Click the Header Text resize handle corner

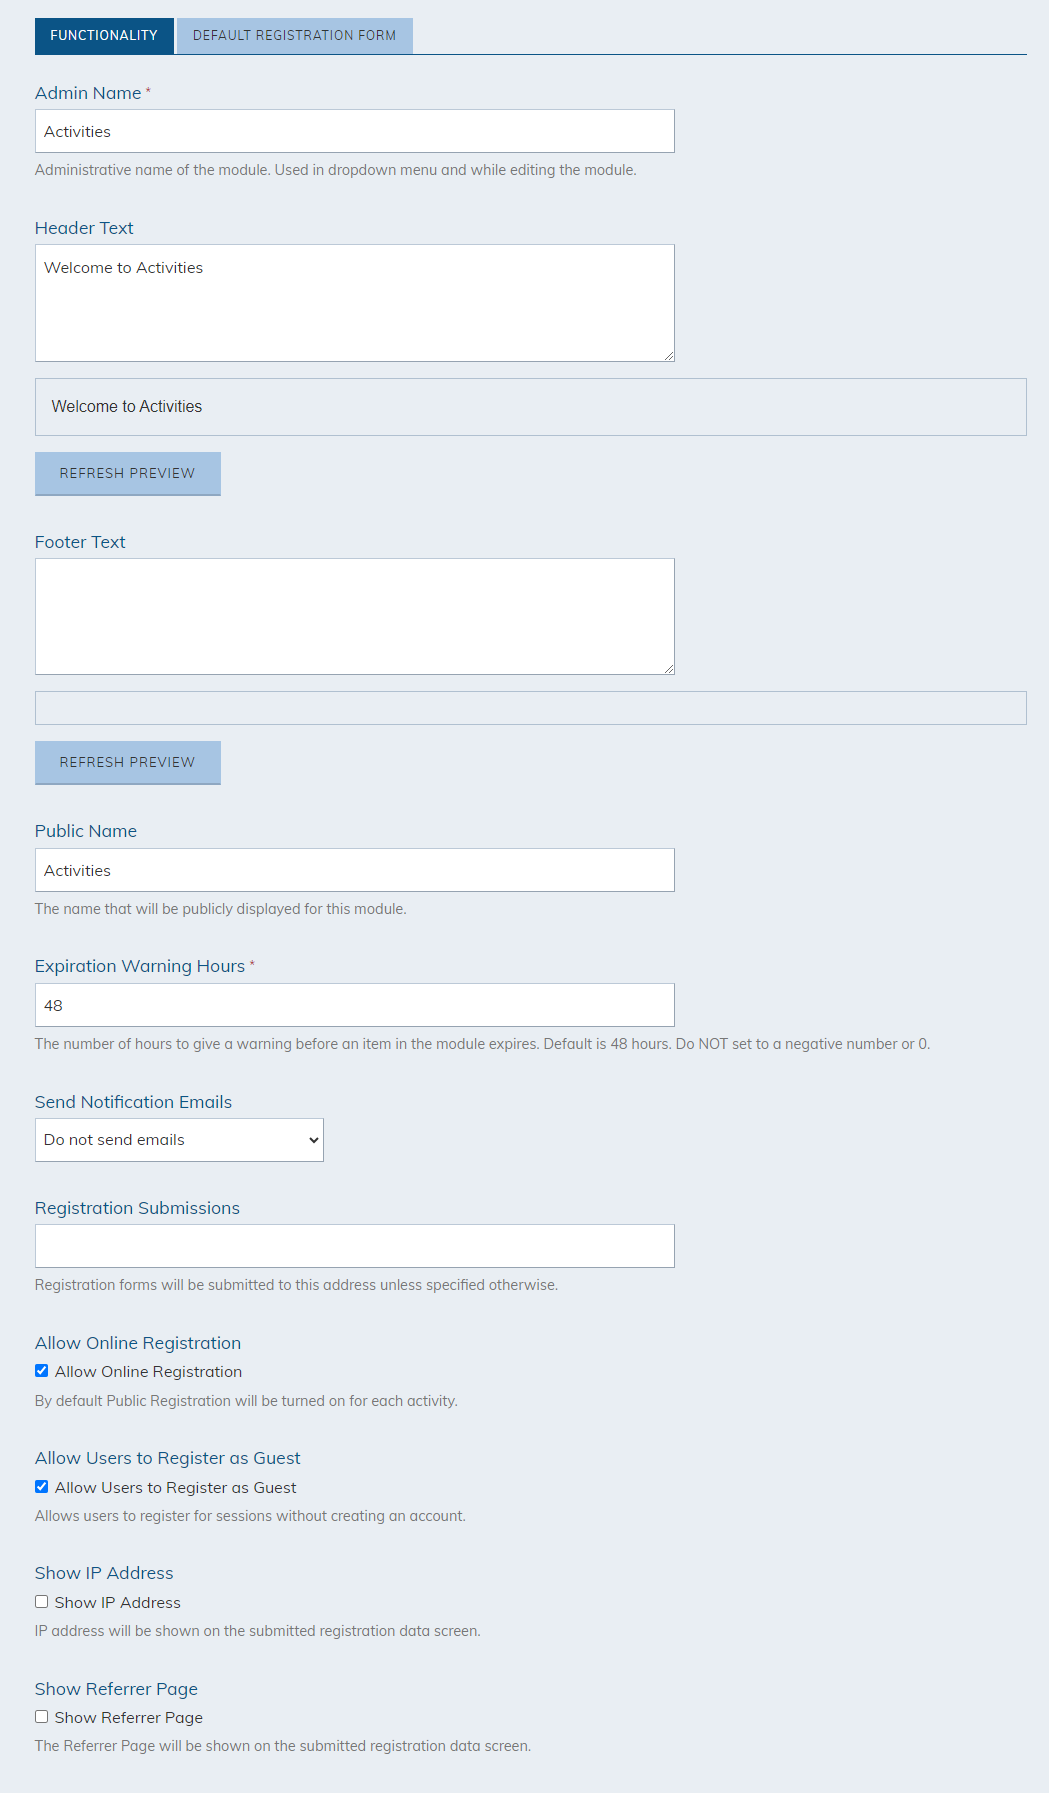coord(669,355)
